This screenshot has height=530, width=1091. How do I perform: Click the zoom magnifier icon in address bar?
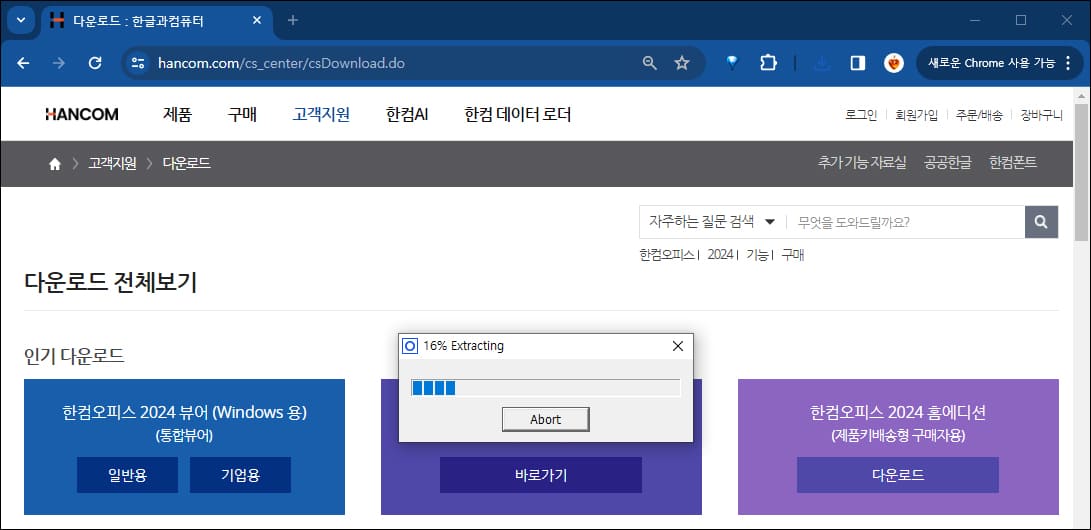[x=649, y=63]
